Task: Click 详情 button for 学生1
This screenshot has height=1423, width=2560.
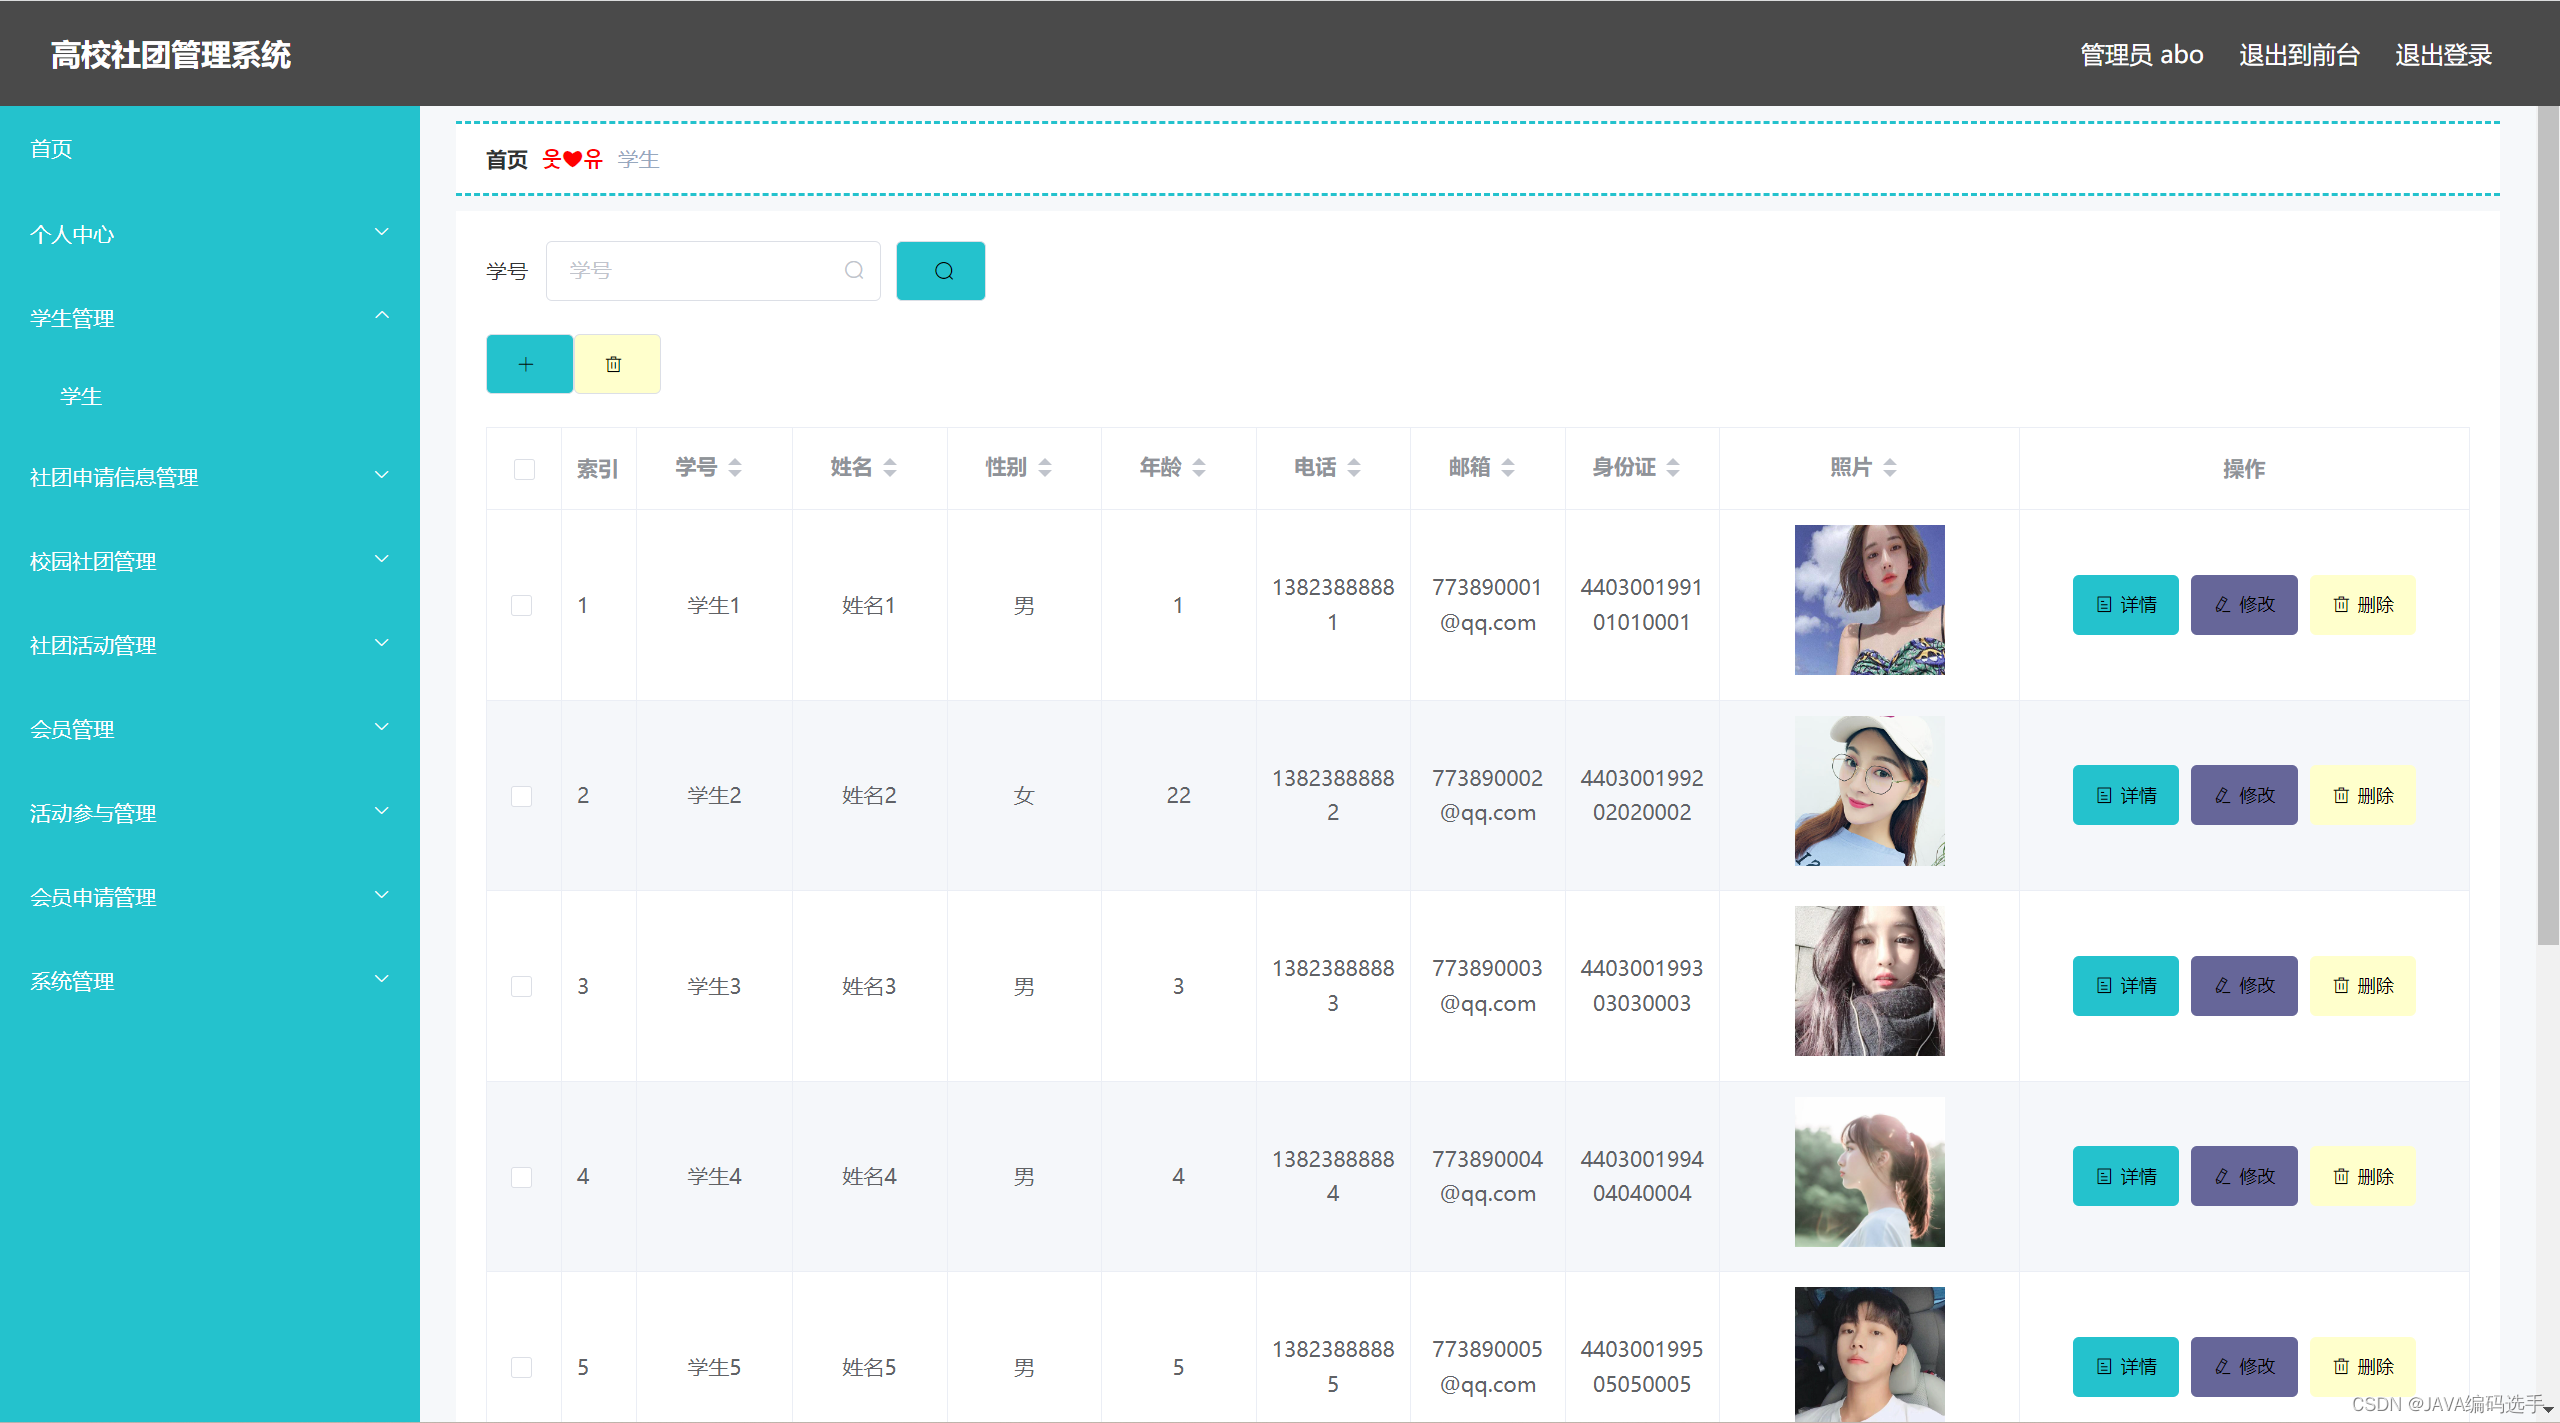Action: tap(2125, 605)
